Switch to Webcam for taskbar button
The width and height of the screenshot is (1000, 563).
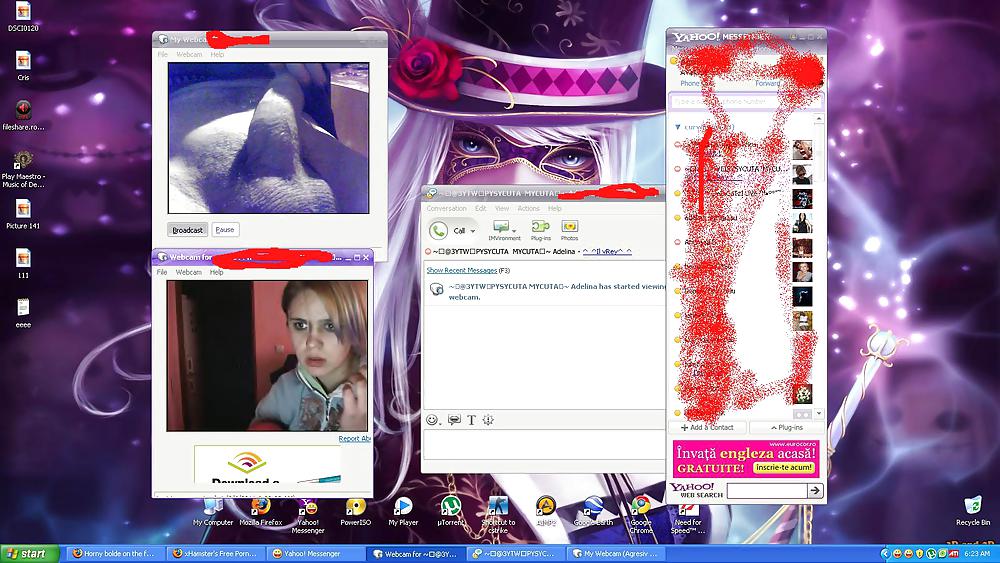(x=416, y=553)
